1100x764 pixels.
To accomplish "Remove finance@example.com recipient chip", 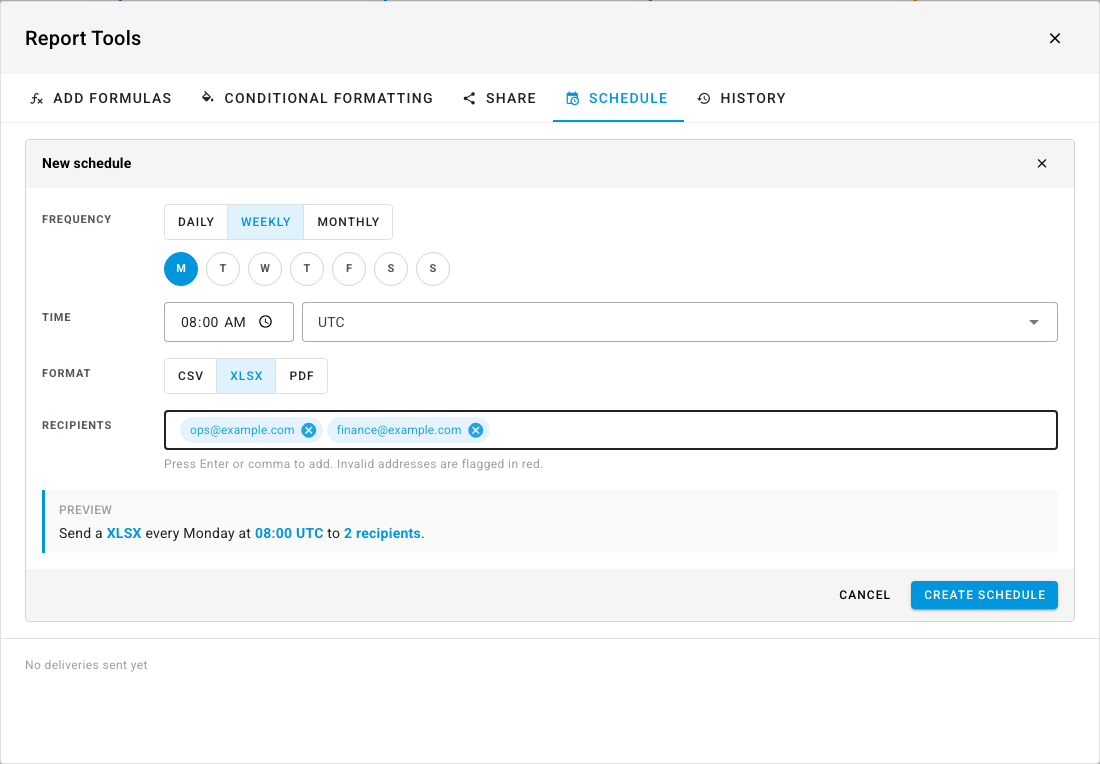I will pos(476,430).
